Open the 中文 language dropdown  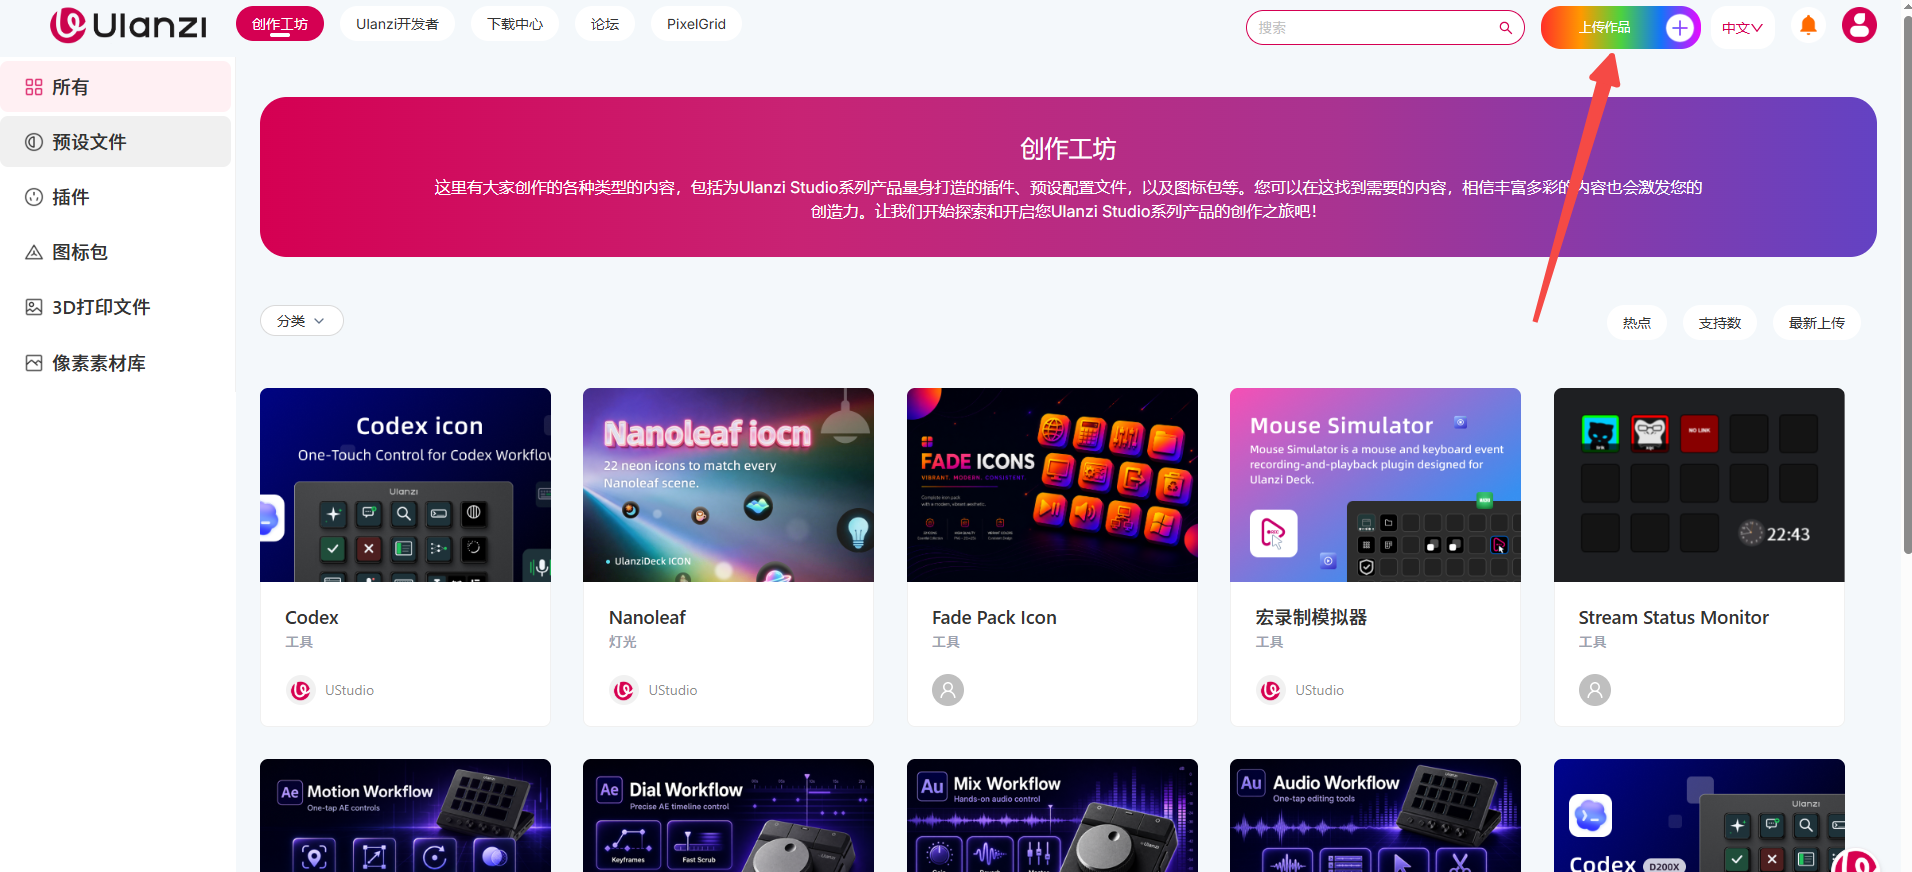pyautogui.click(x=1742, y=28)
